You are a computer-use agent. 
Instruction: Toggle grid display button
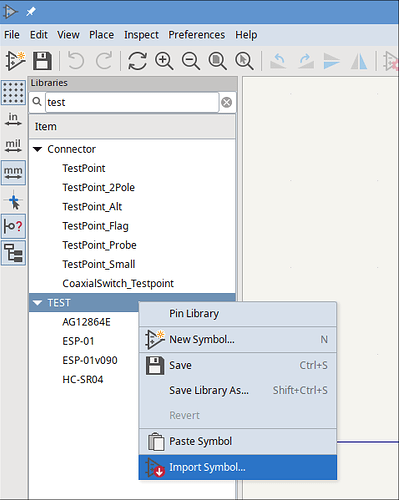click(x=13, y=92)
